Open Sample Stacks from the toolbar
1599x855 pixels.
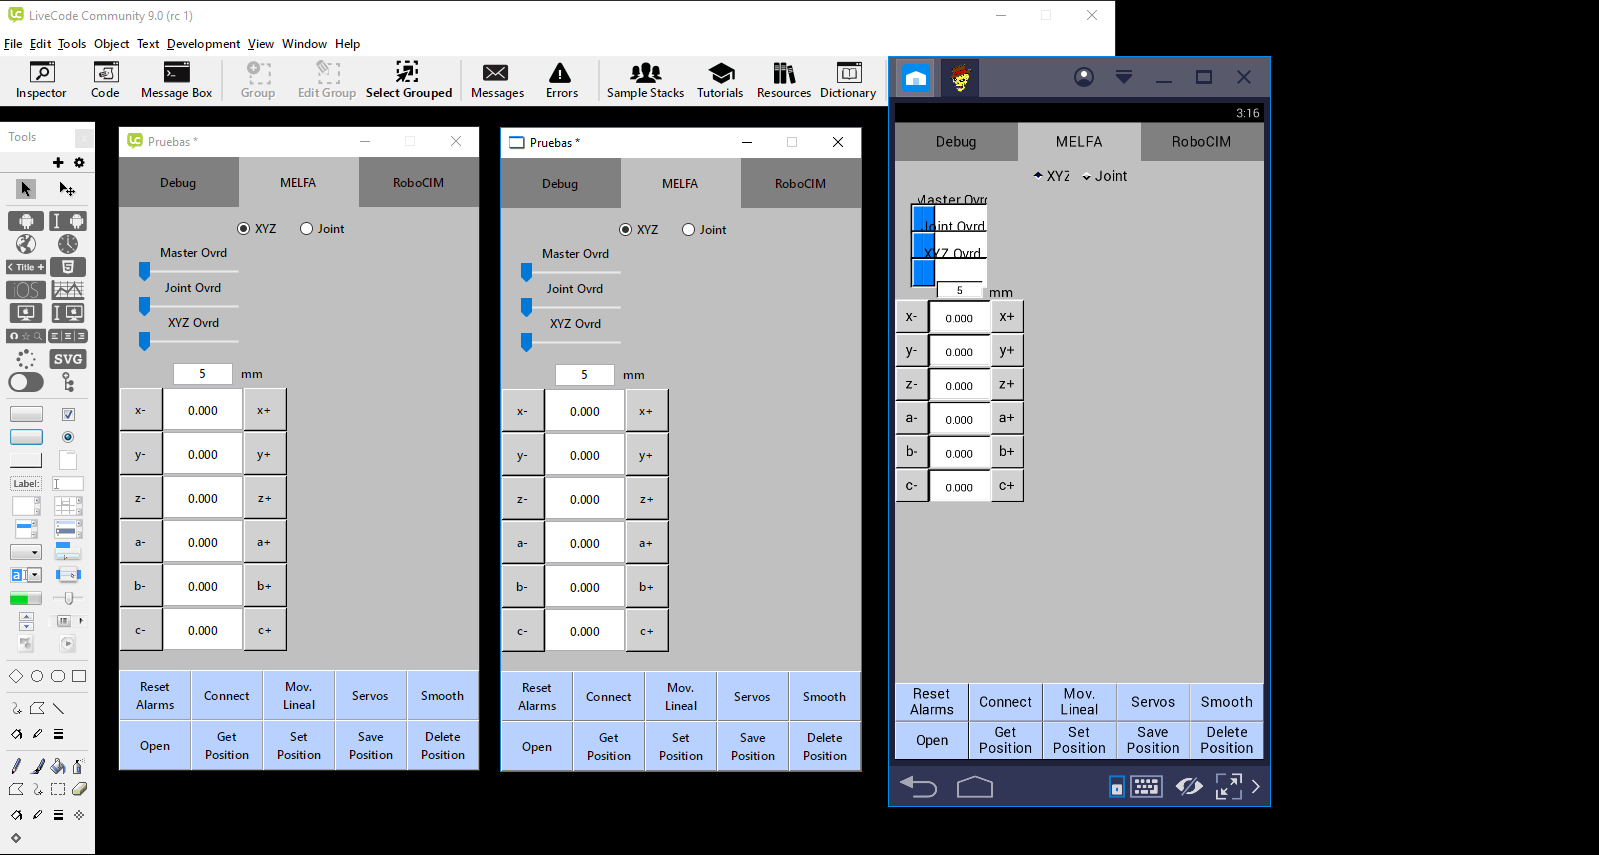click(x=645, y=80)
